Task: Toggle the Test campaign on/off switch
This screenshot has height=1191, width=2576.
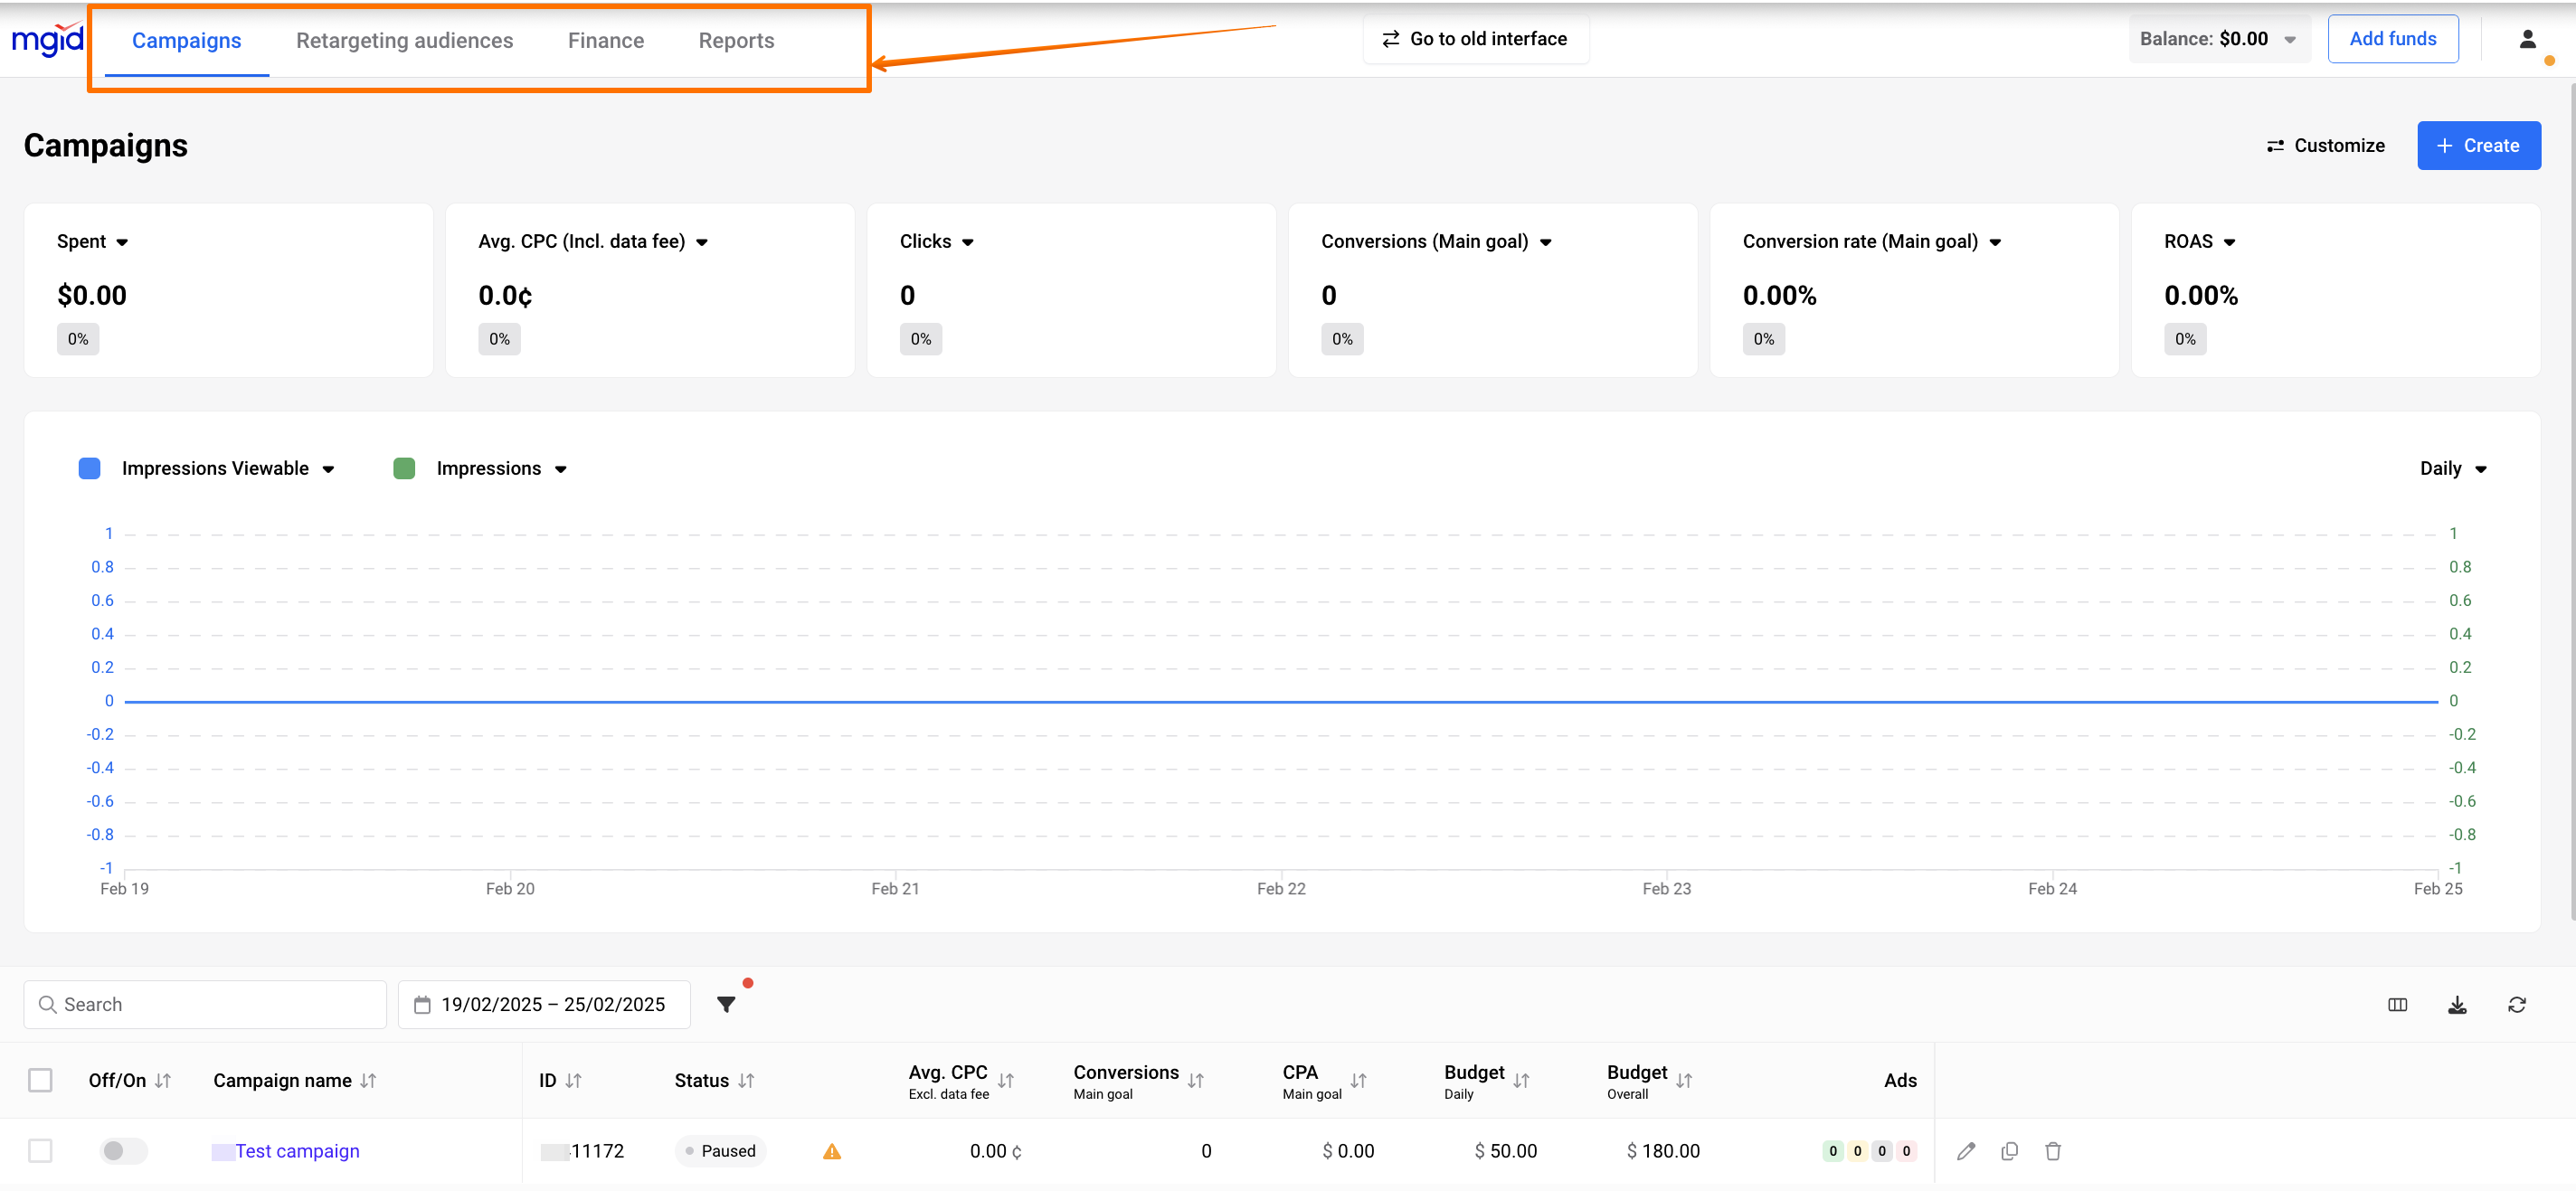Action: (x=123, y=1150)
